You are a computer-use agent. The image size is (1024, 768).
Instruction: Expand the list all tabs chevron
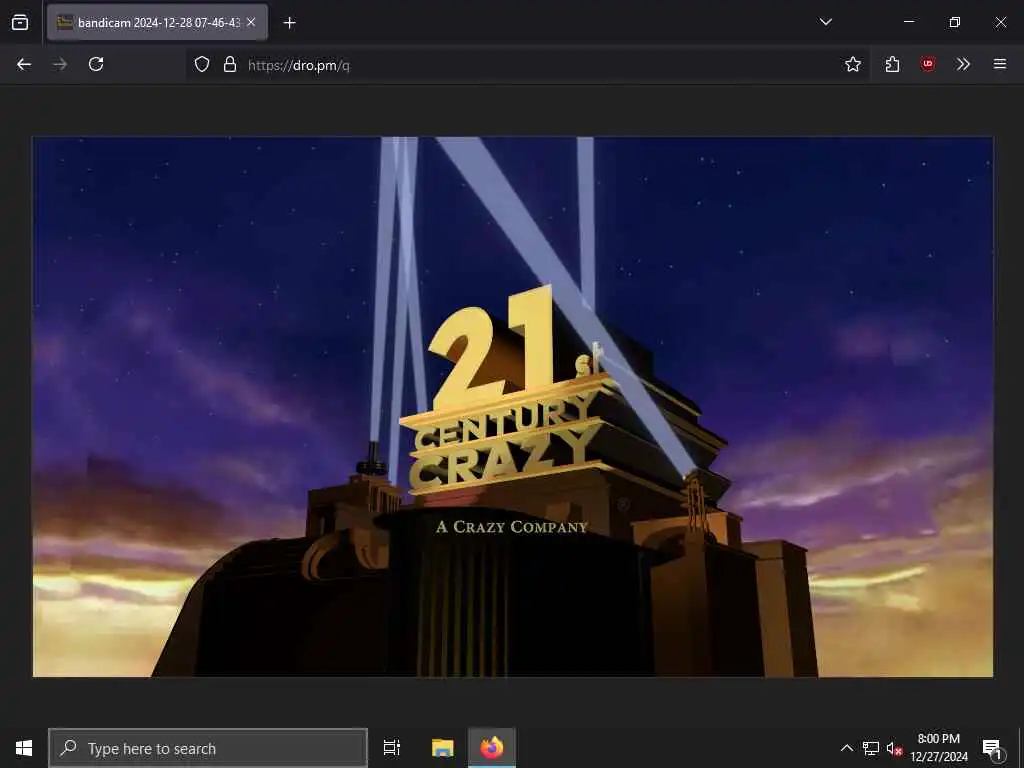[x=825, y=22]
